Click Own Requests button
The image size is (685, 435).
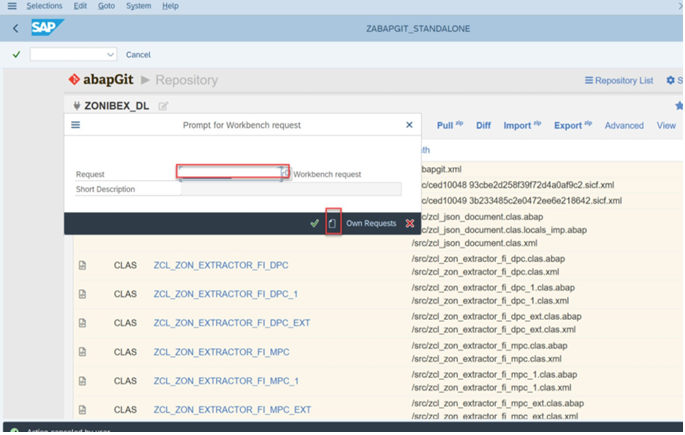371,223
